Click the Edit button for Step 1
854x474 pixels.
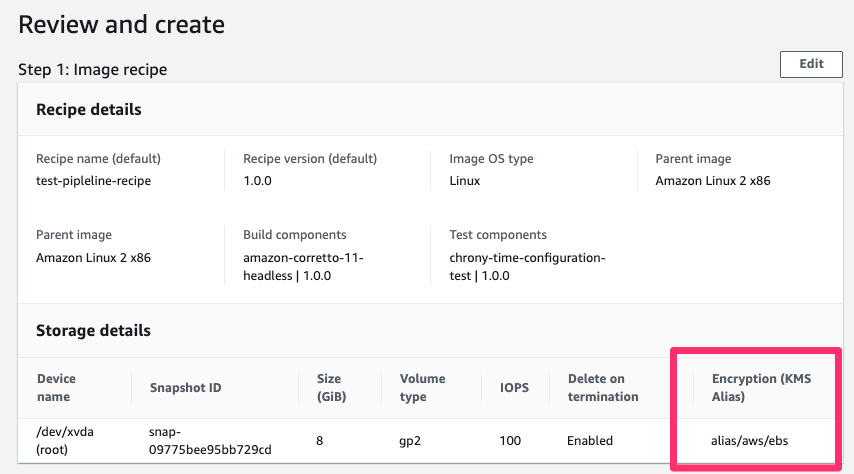click(810, 64)
